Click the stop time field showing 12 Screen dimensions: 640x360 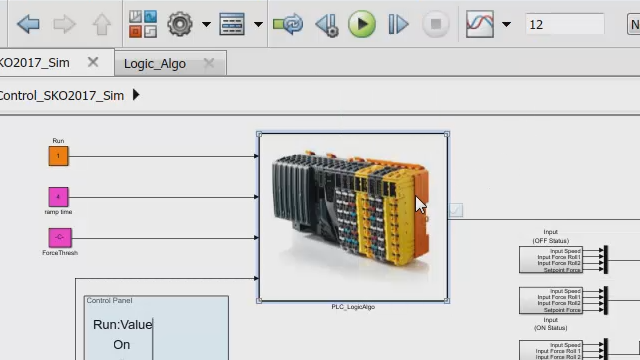pos(564,24)
